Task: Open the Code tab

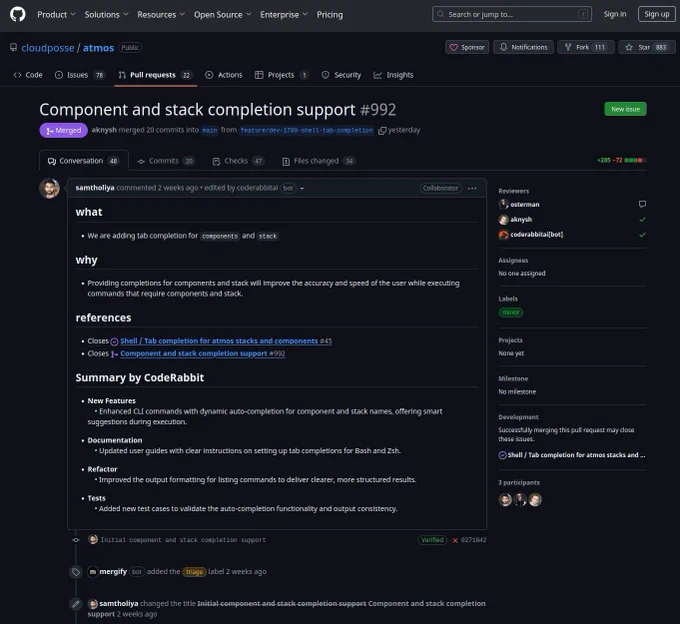Action: point(28,75)
